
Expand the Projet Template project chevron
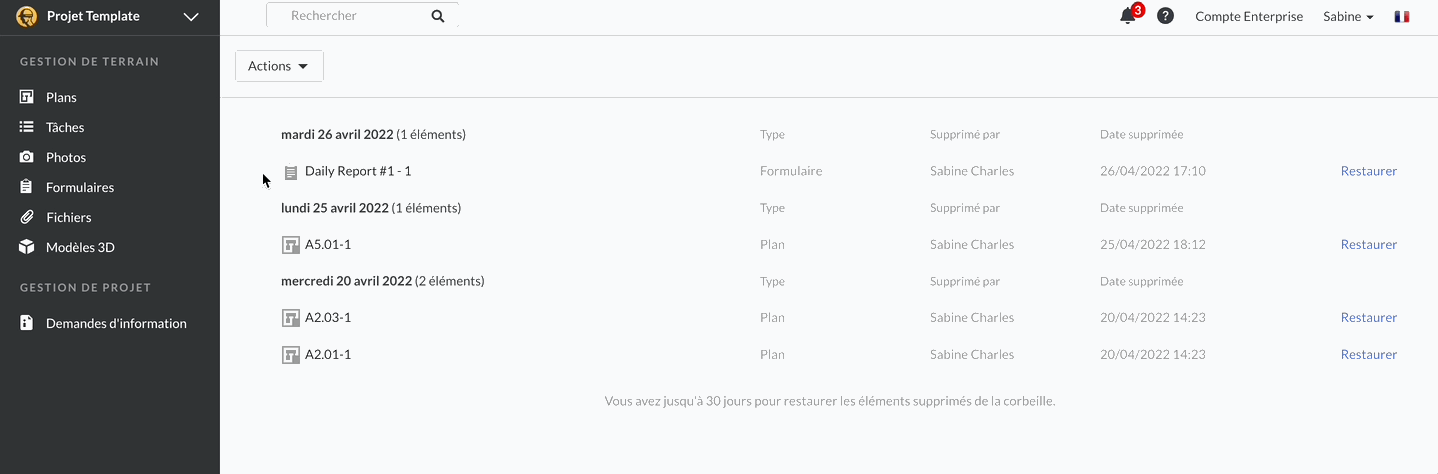click(191, 17)
